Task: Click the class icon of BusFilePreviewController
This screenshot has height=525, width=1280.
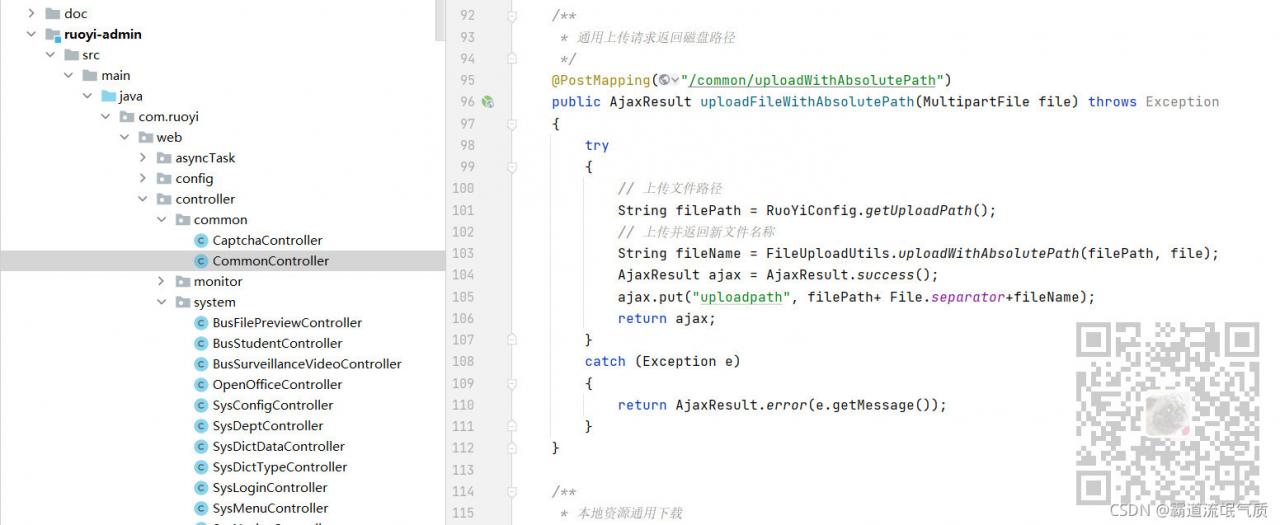Action: coord(201,323)
